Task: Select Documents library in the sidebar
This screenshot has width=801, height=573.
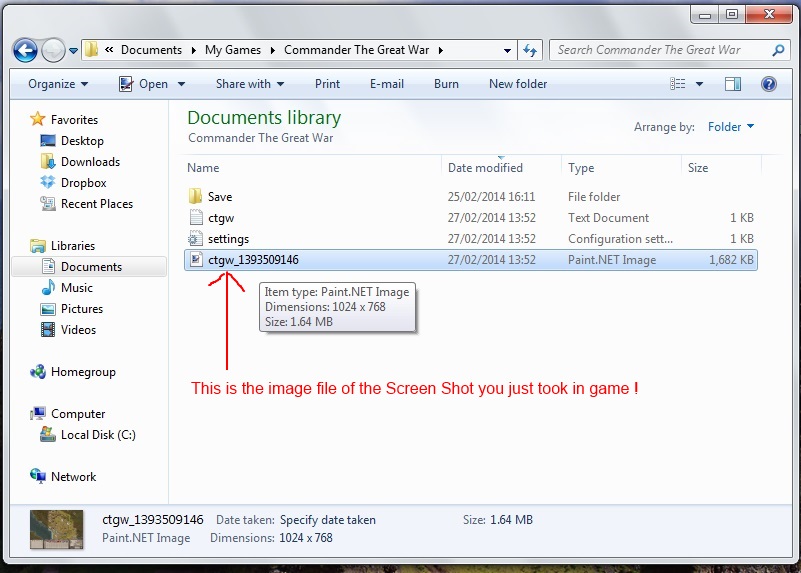Action: [91, 267]
